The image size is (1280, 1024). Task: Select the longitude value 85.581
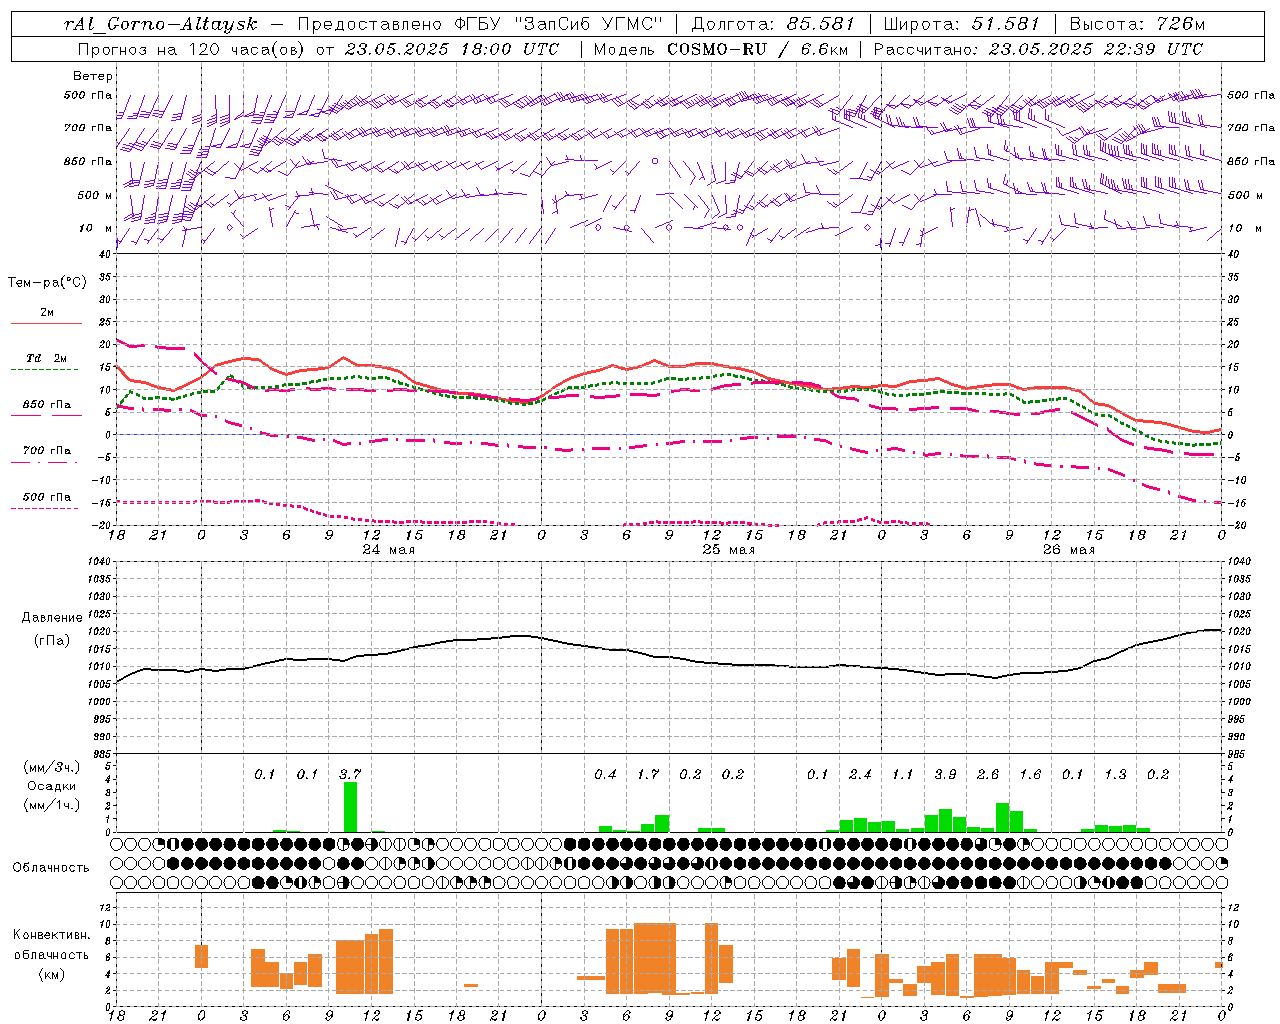pyautogui.click(x=820, y=24)
